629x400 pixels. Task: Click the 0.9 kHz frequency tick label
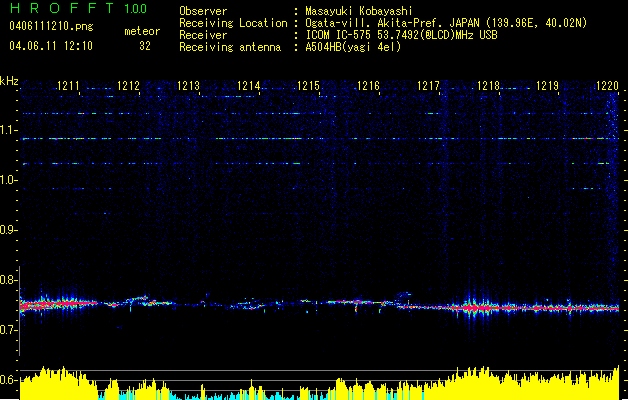click(7, 229)
